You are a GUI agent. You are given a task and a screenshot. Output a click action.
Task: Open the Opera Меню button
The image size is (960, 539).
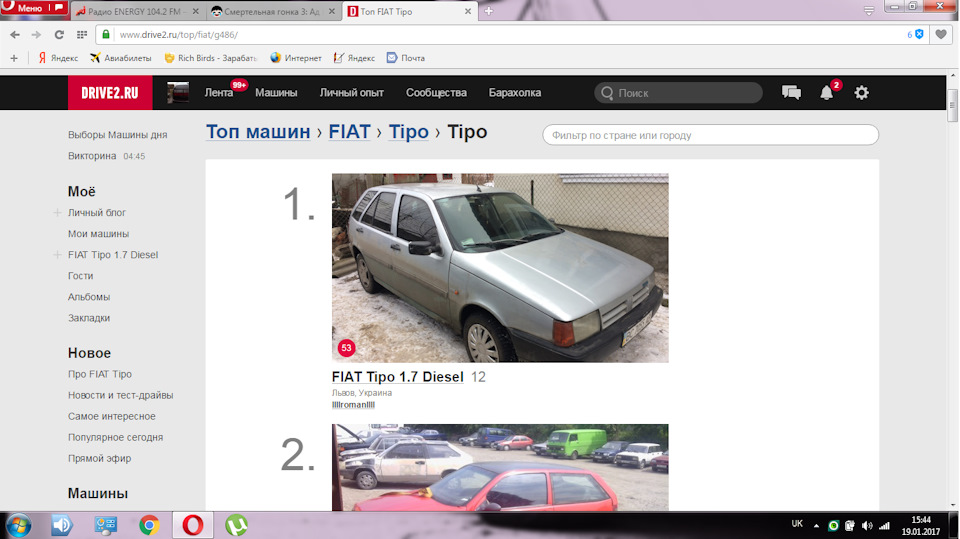34,8
